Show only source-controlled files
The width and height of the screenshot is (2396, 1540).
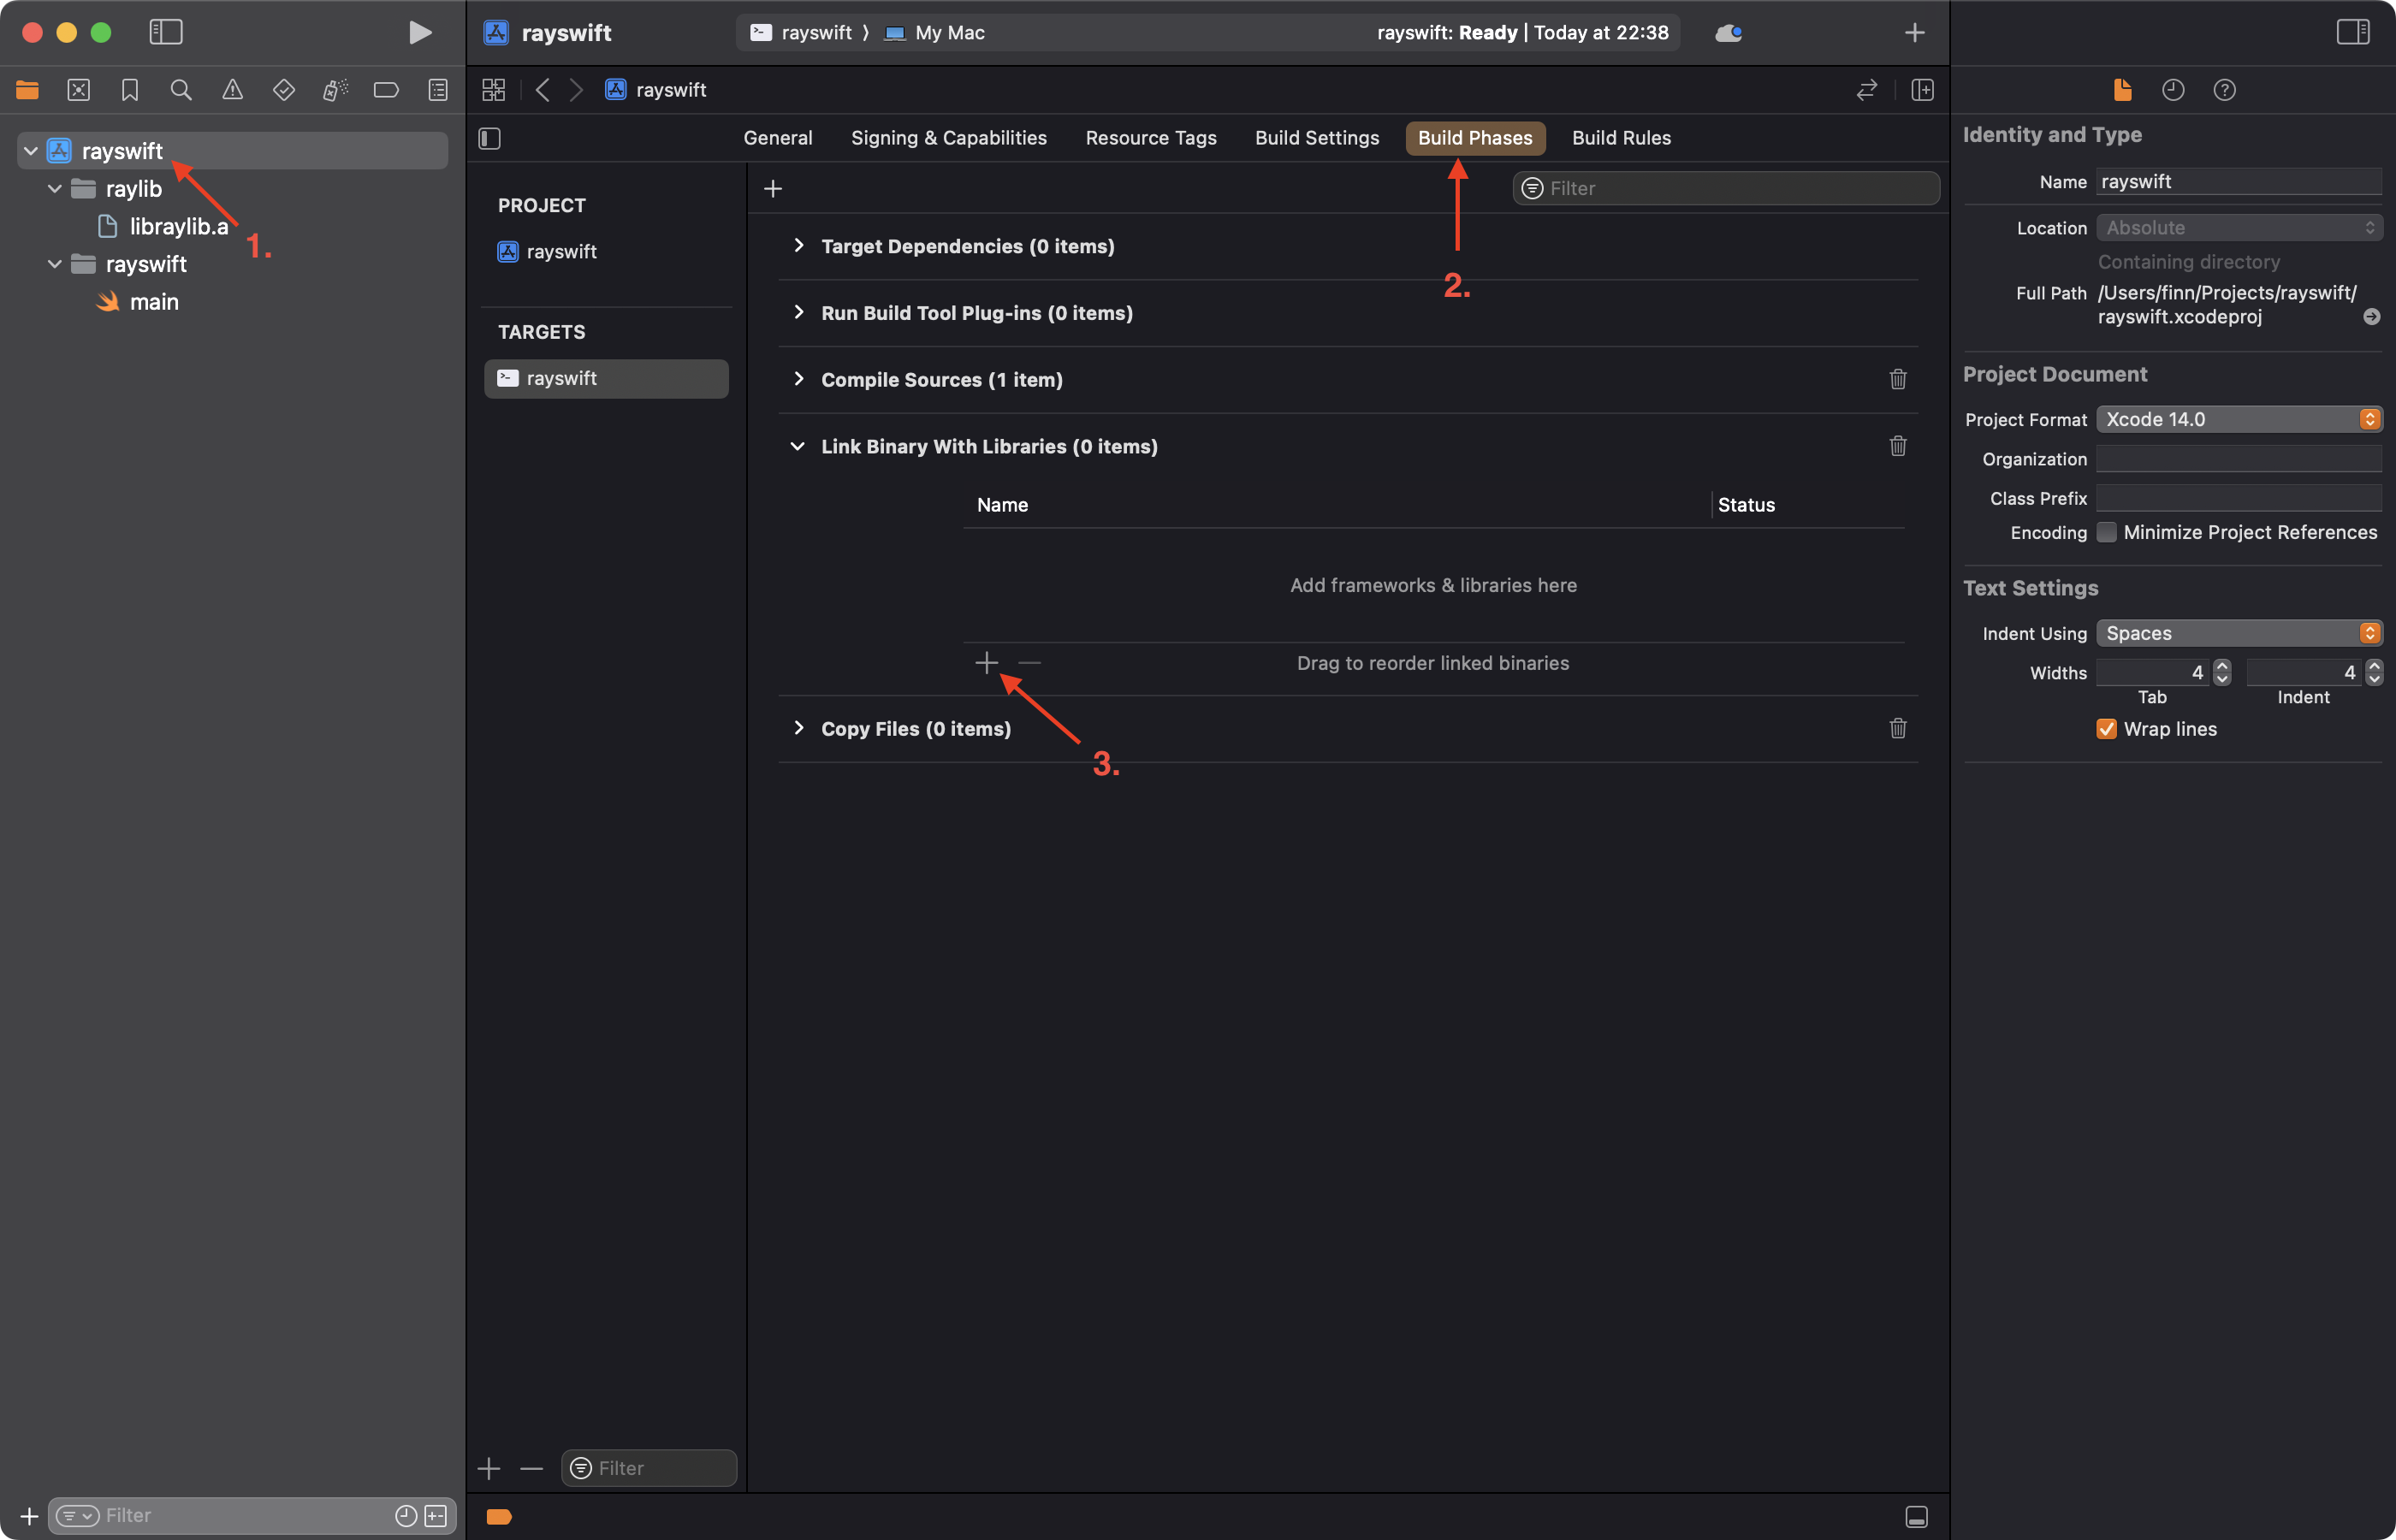pyautogui.click(x=436, y=1516)
